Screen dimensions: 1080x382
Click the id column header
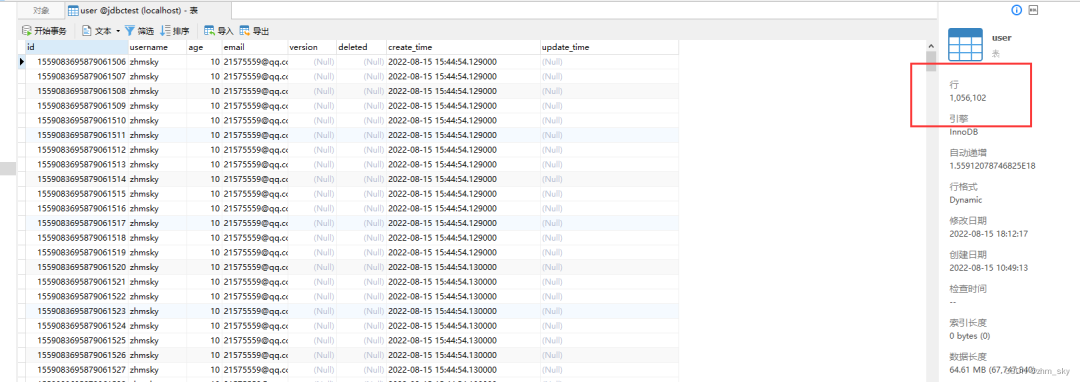pyautogui.click(x=76, y=47)
